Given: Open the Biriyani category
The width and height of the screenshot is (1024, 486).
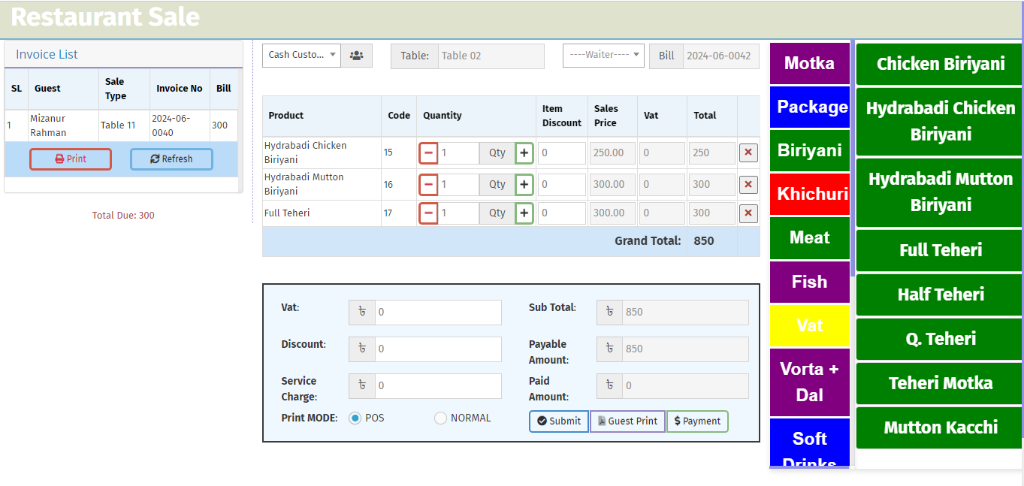Looking at the screenshot, I should point(810,151).
